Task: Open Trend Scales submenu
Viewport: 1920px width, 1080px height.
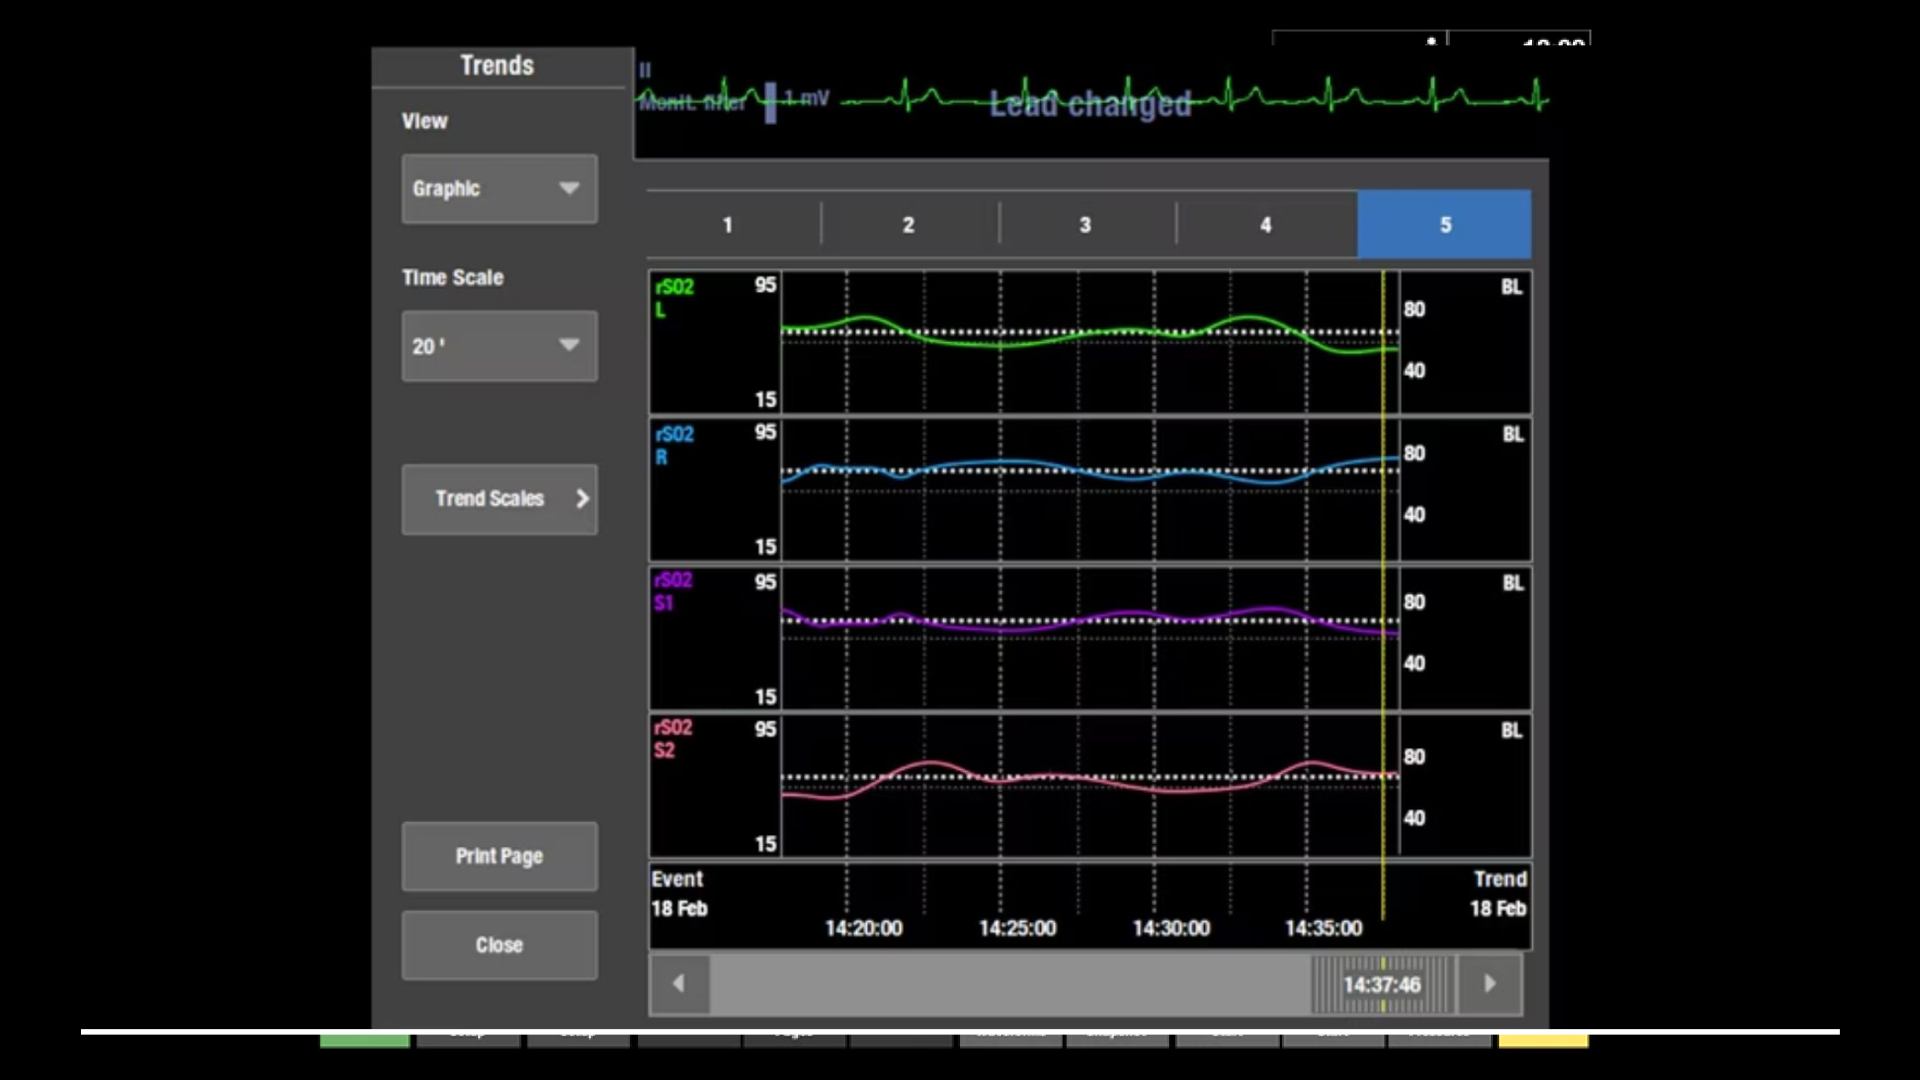Action: (x=499, y=499)
